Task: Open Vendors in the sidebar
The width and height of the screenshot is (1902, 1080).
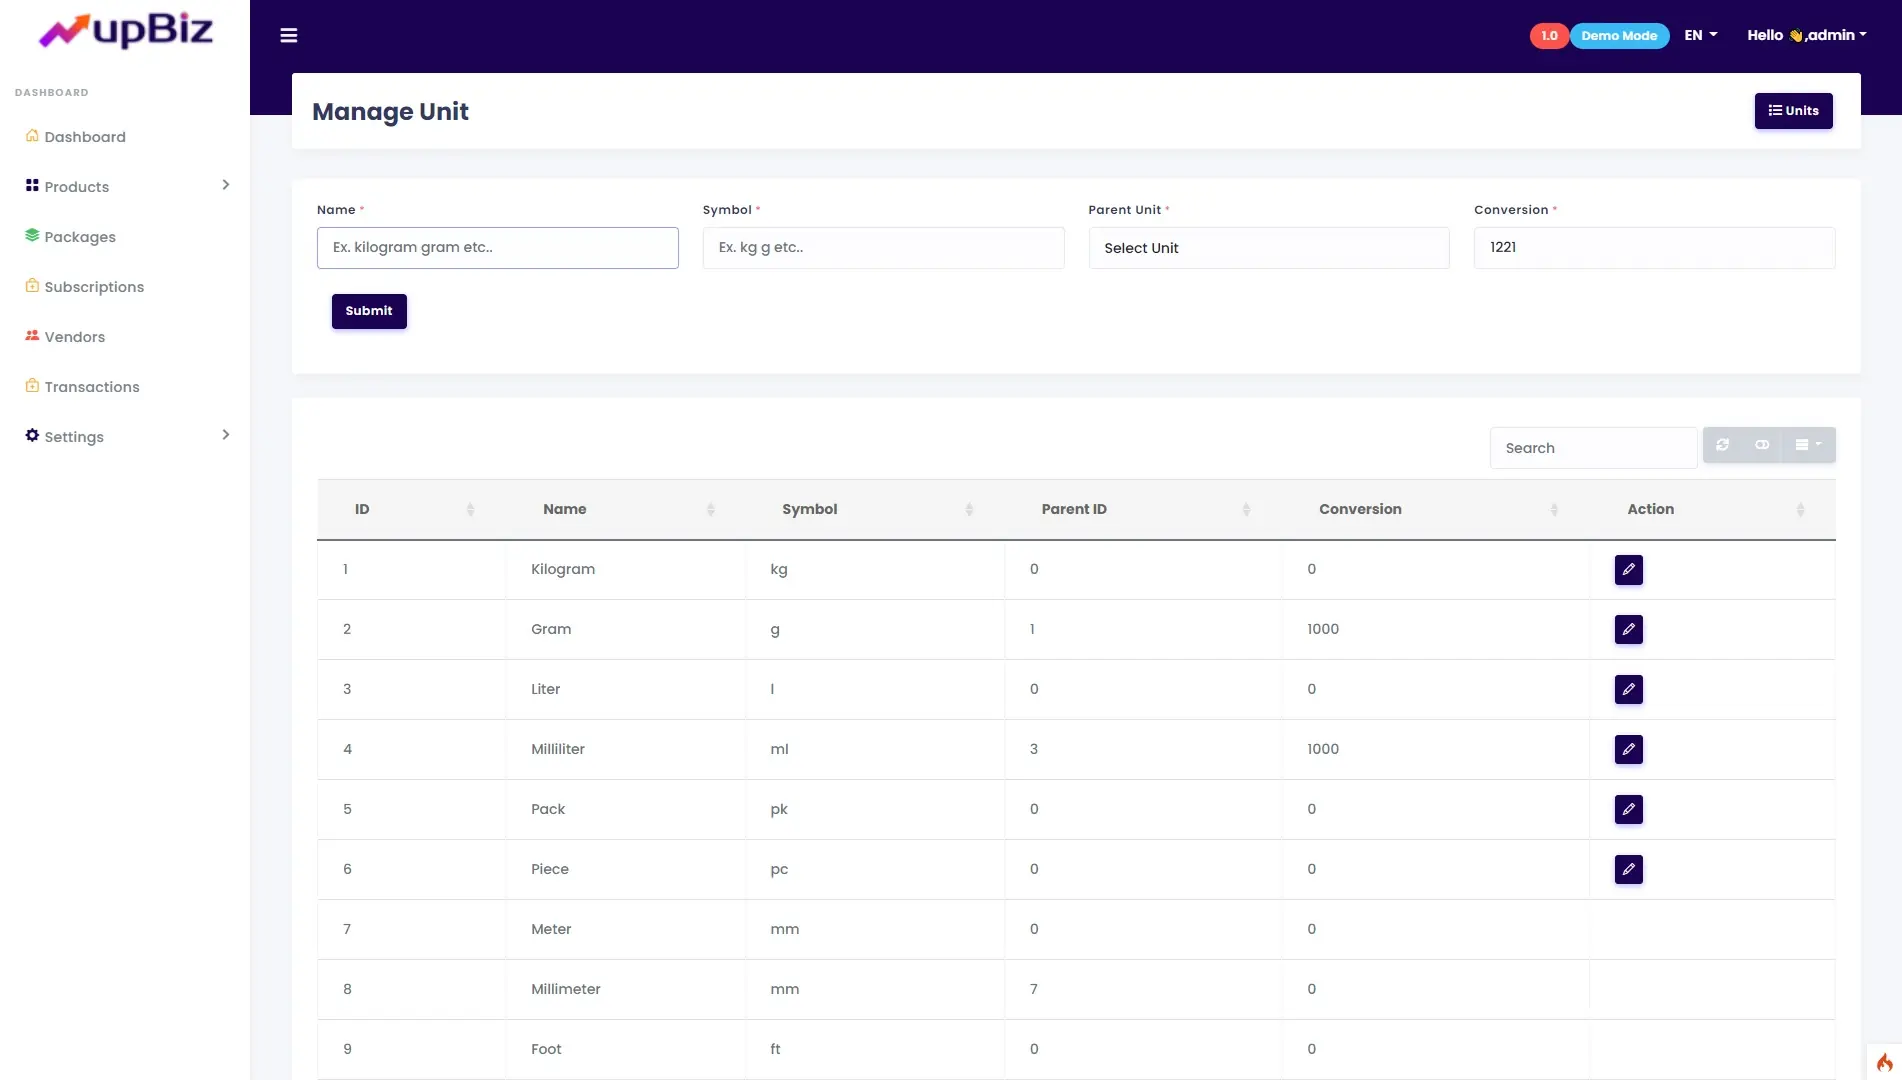Action: point(75,337)
